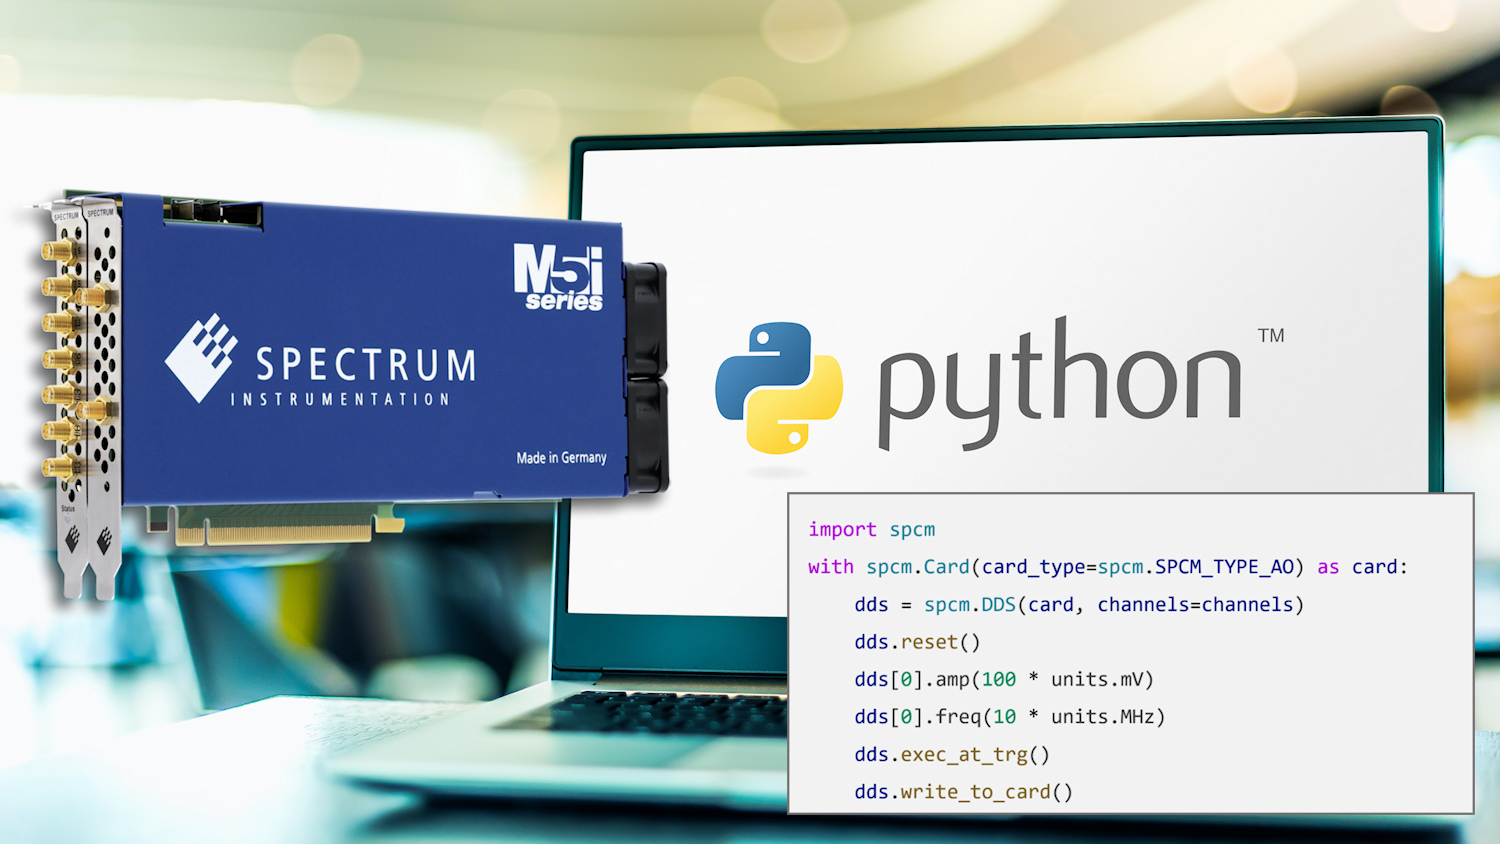Click the "python" wordmark on the laptop screen
Image resolution: width=1500 pixels, height=844 pixels.
click(1060, 383)
